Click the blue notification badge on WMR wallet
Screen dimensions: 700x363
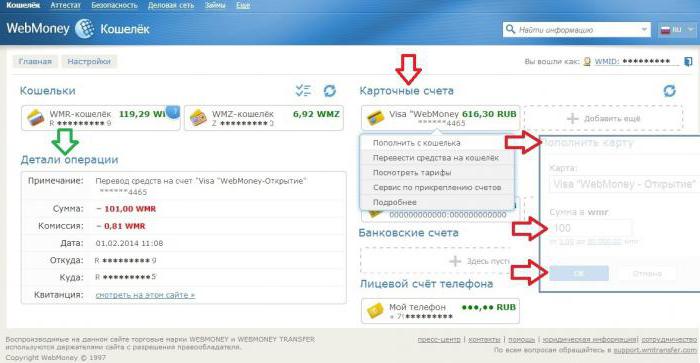(173, 111)
